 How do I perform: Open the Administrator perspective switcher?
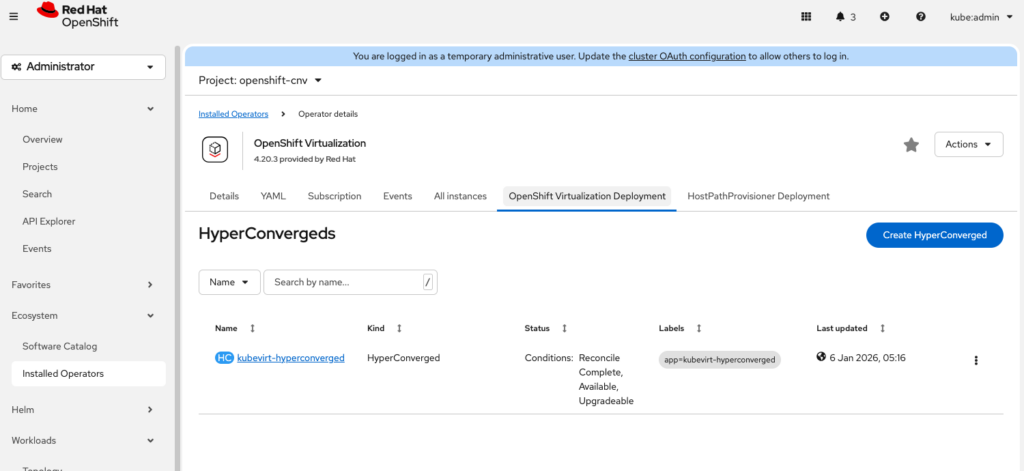tap(83, 67)
